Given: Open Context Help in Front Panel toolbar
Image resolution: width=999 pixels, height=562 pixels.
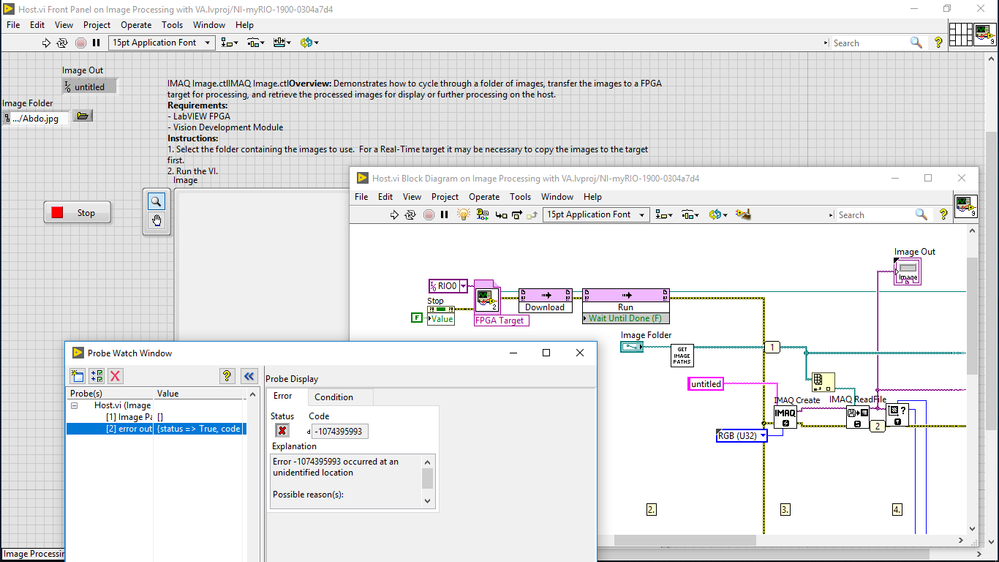Looking at the screenshot, I should 938,43.
